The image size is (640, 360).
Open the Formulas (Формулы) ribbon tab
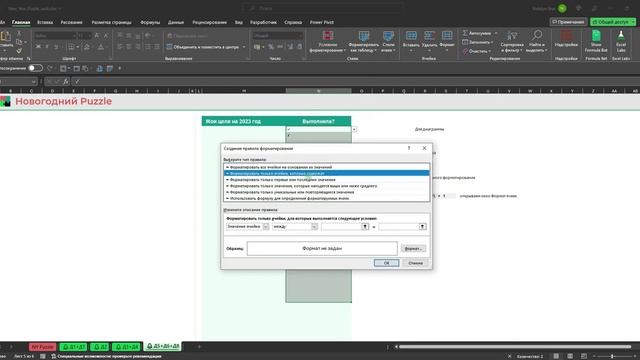[x=150, y=22]
